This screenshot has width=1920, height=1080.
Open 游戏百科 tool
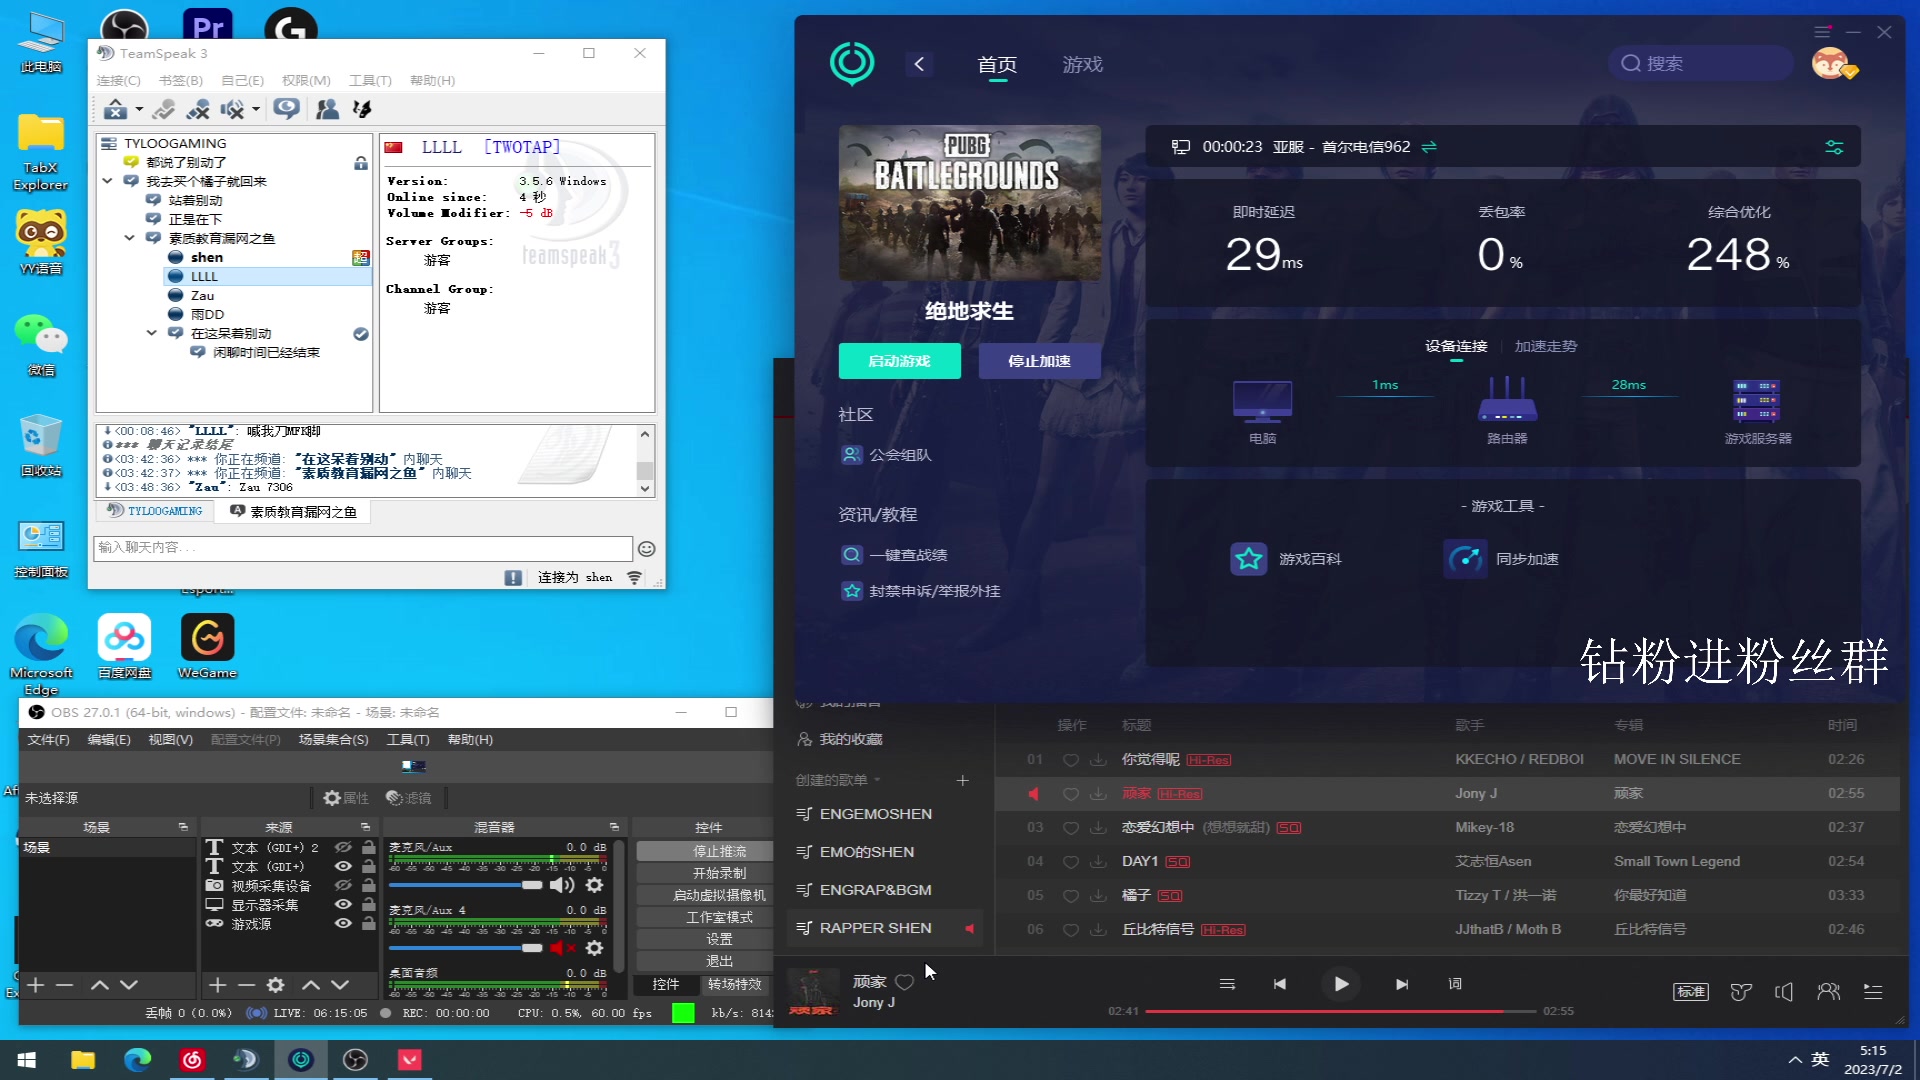tap(1286, 559)
